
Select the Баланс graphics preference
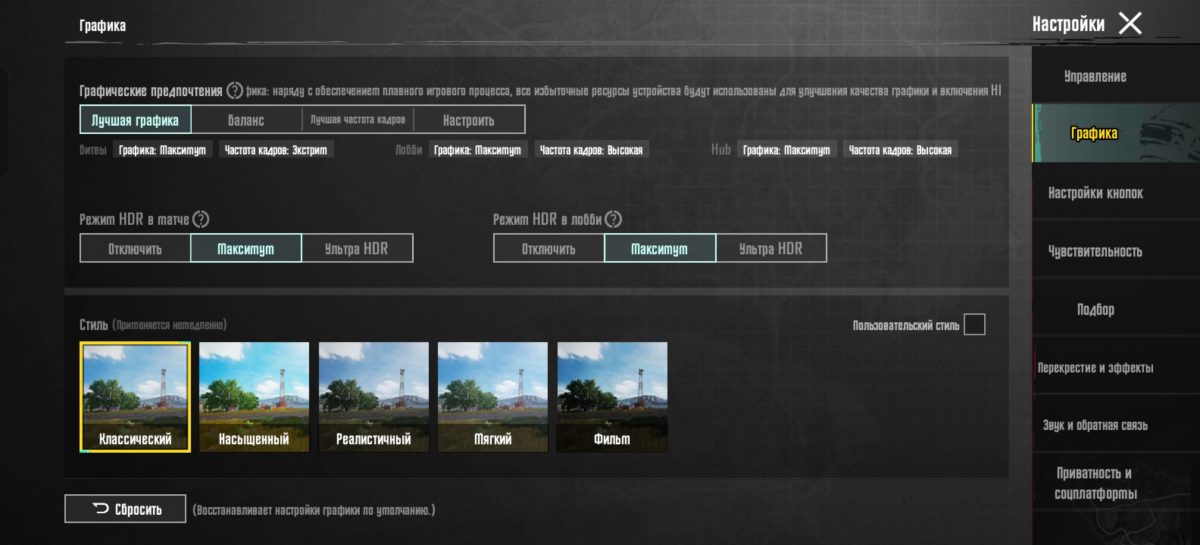pyautogui.click(x=246, y=120)
